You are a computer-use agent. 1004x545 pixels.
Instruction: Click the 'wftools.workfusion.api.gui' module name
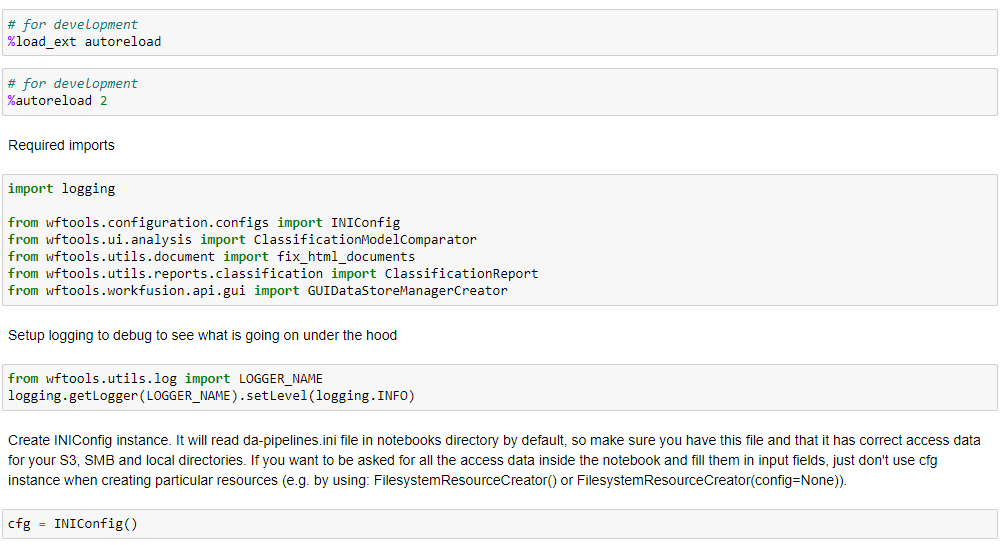tap(145, 291)
